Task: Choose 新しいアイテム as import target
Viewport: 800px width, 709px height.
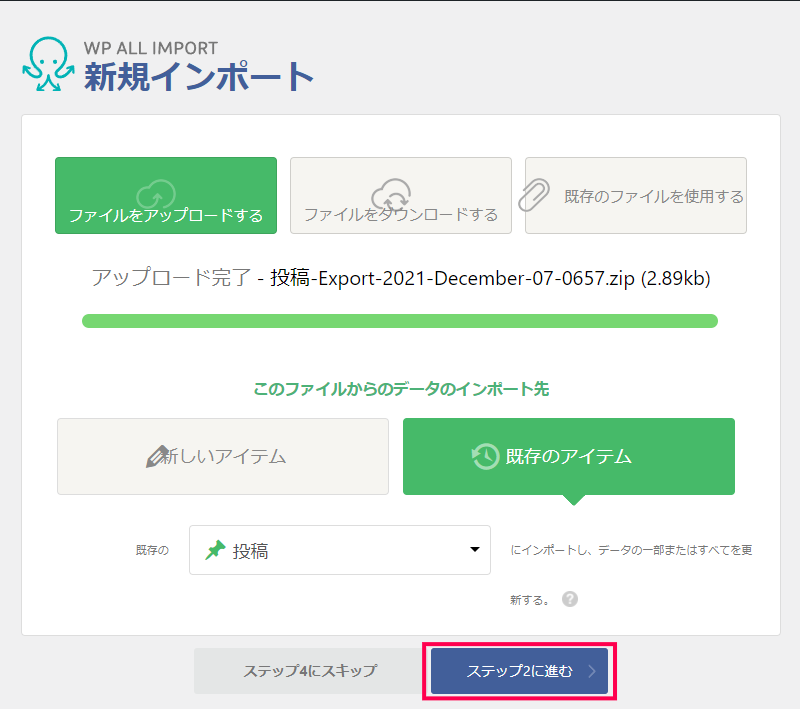Action: click(223, 457)
